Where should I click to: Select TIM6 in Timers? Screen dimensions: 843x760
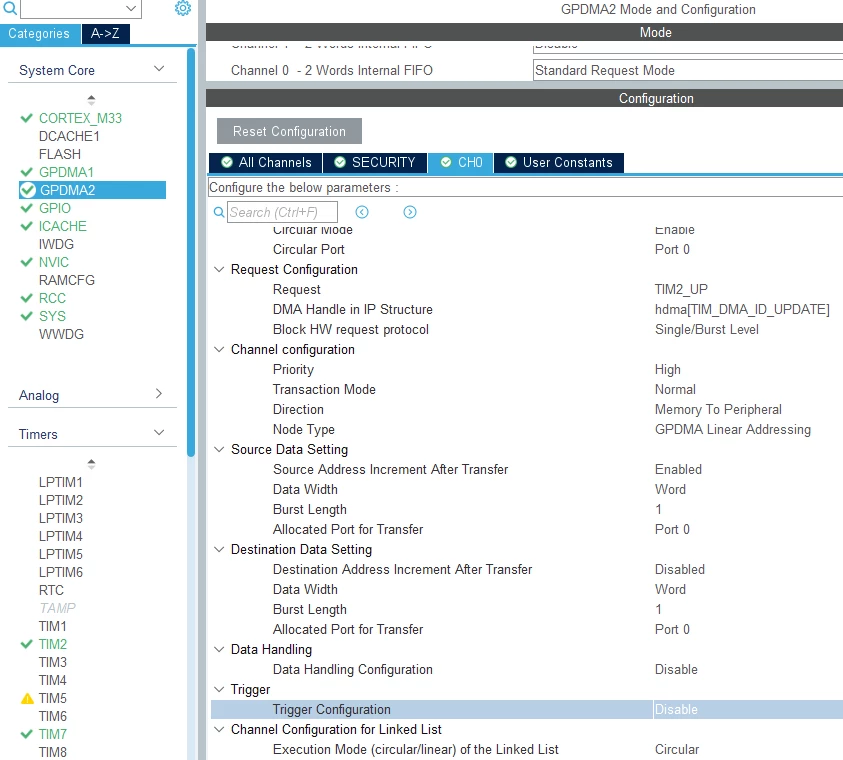[53, 716]
